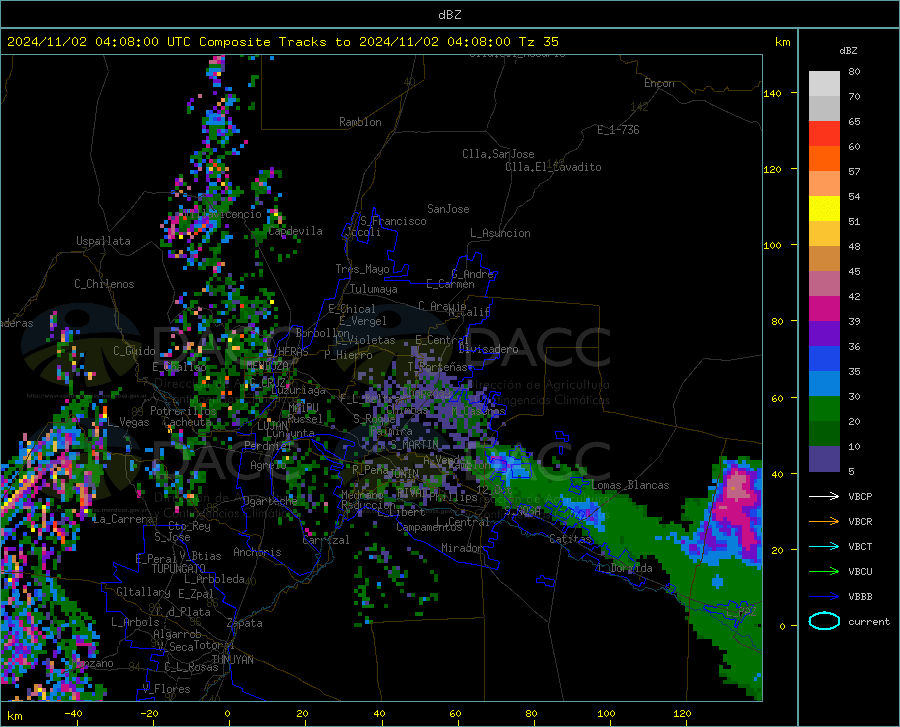
Task: Click the 'E_1-736' place label
Action: 618,130
